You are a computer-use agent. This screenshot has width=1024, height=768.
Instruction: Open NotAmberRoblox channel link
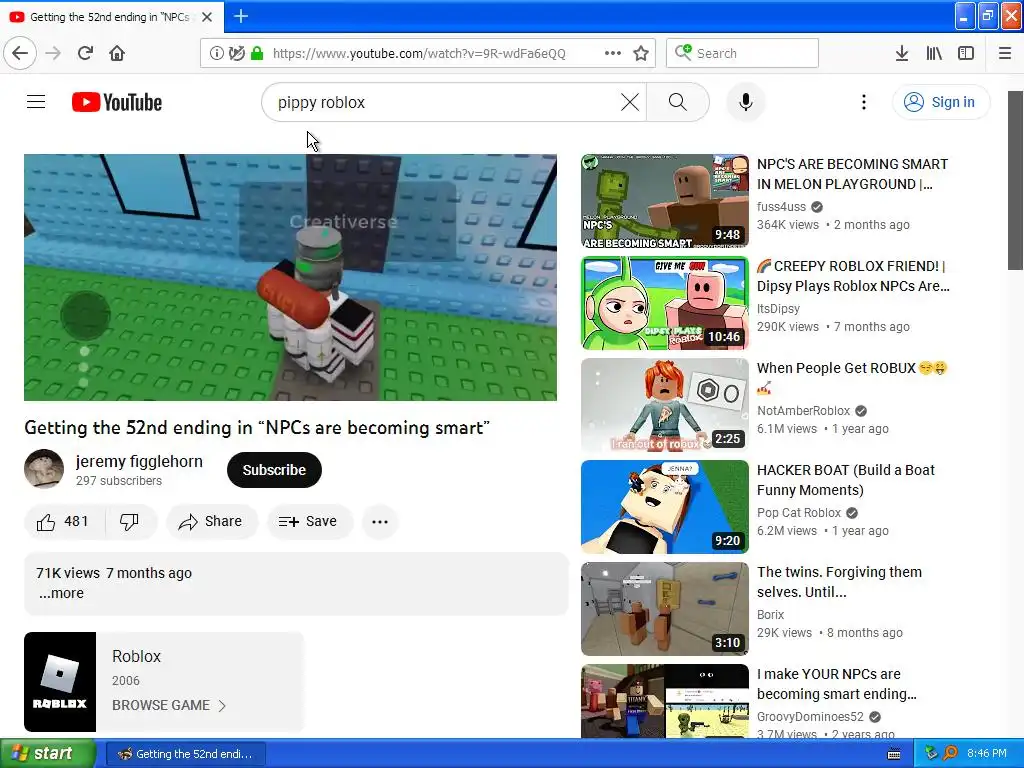[x=803, y=410]
